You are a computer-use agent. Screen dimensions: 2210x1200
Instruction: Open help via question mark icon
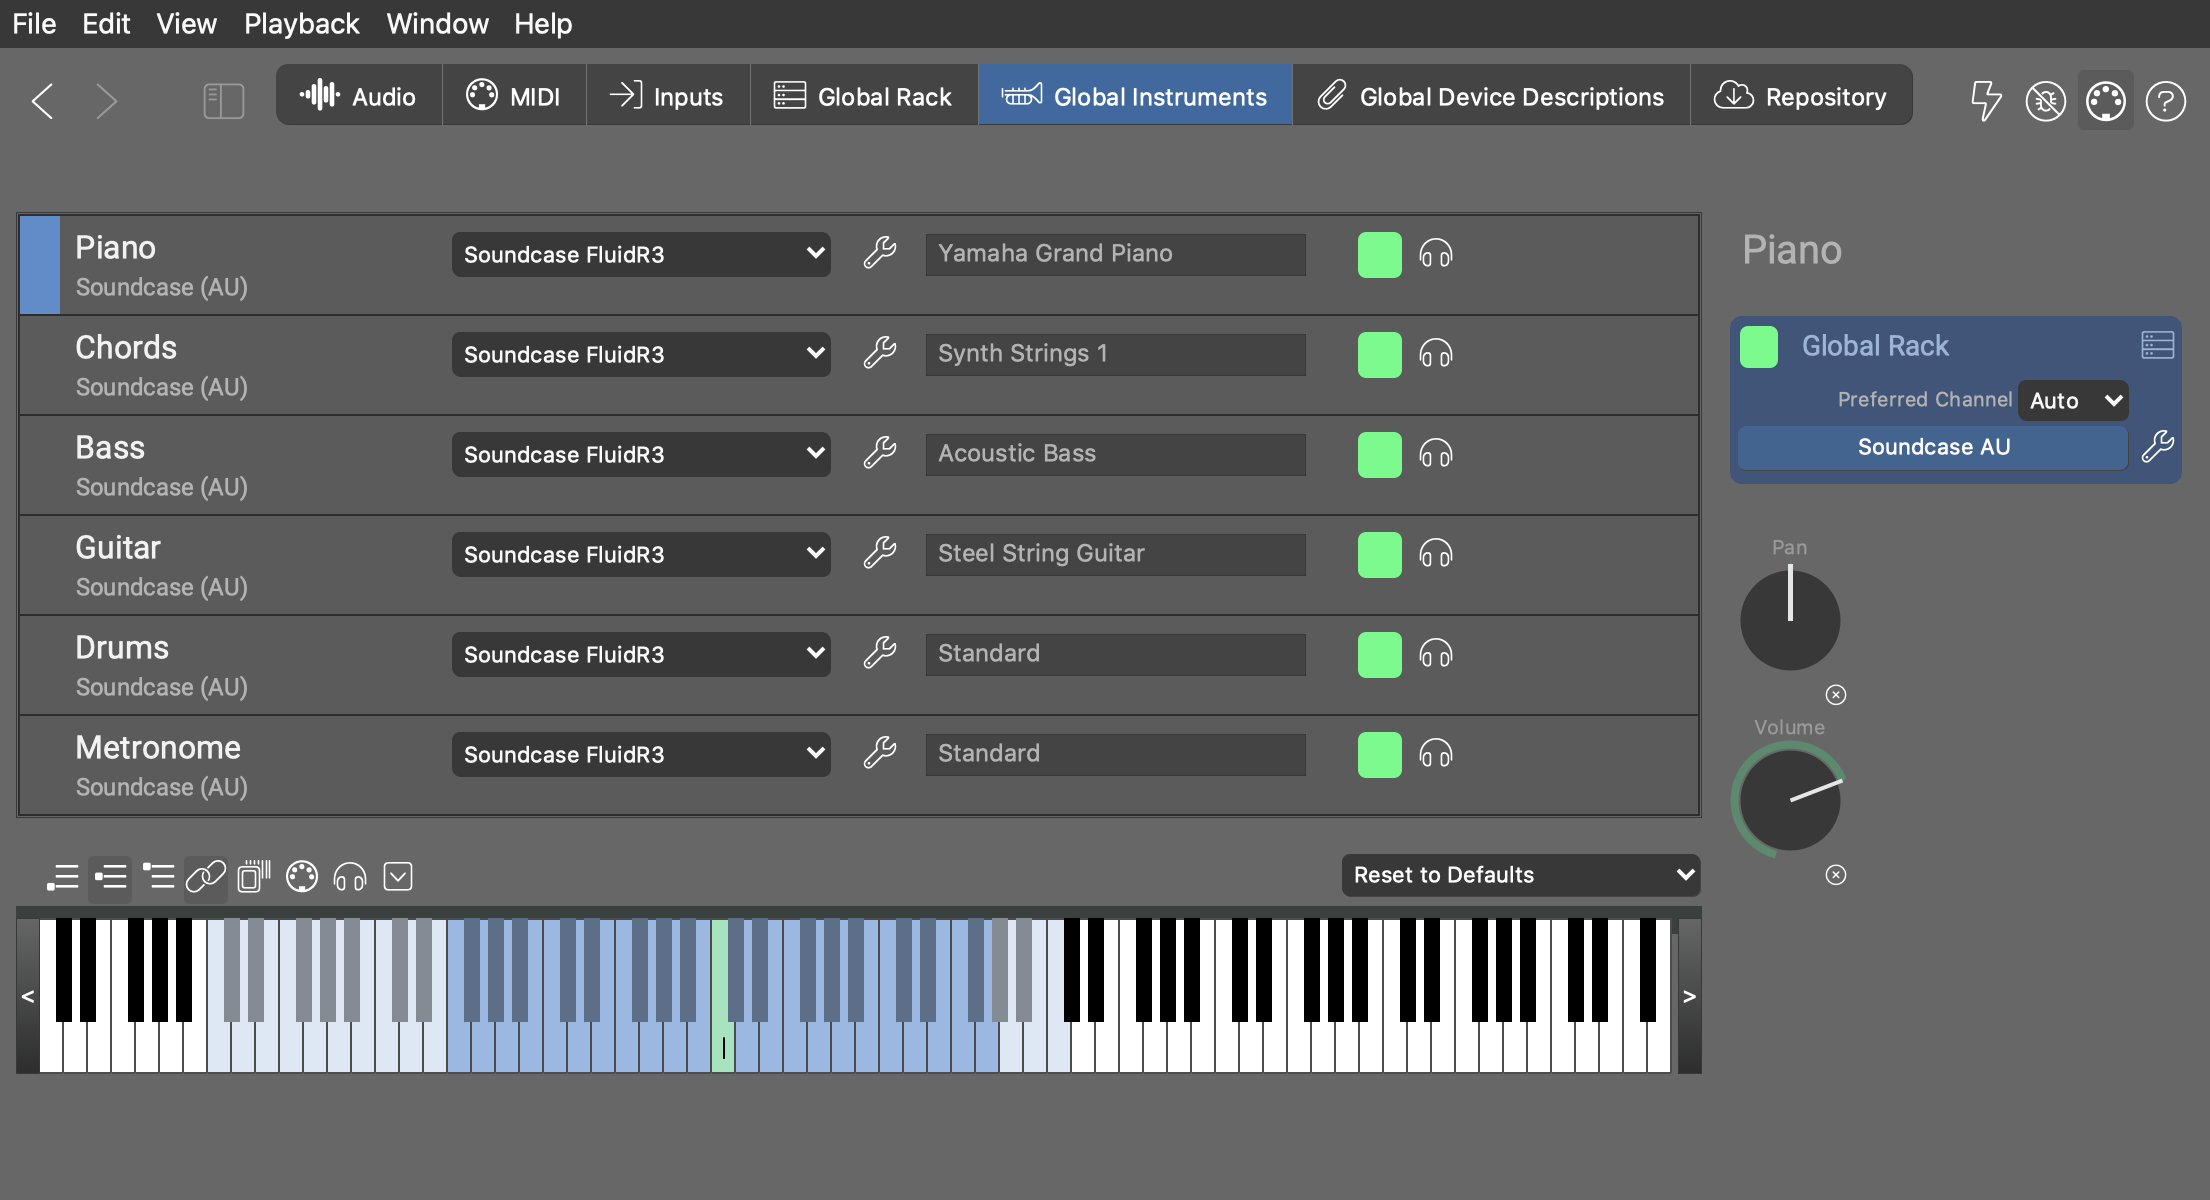[2165, 99]
